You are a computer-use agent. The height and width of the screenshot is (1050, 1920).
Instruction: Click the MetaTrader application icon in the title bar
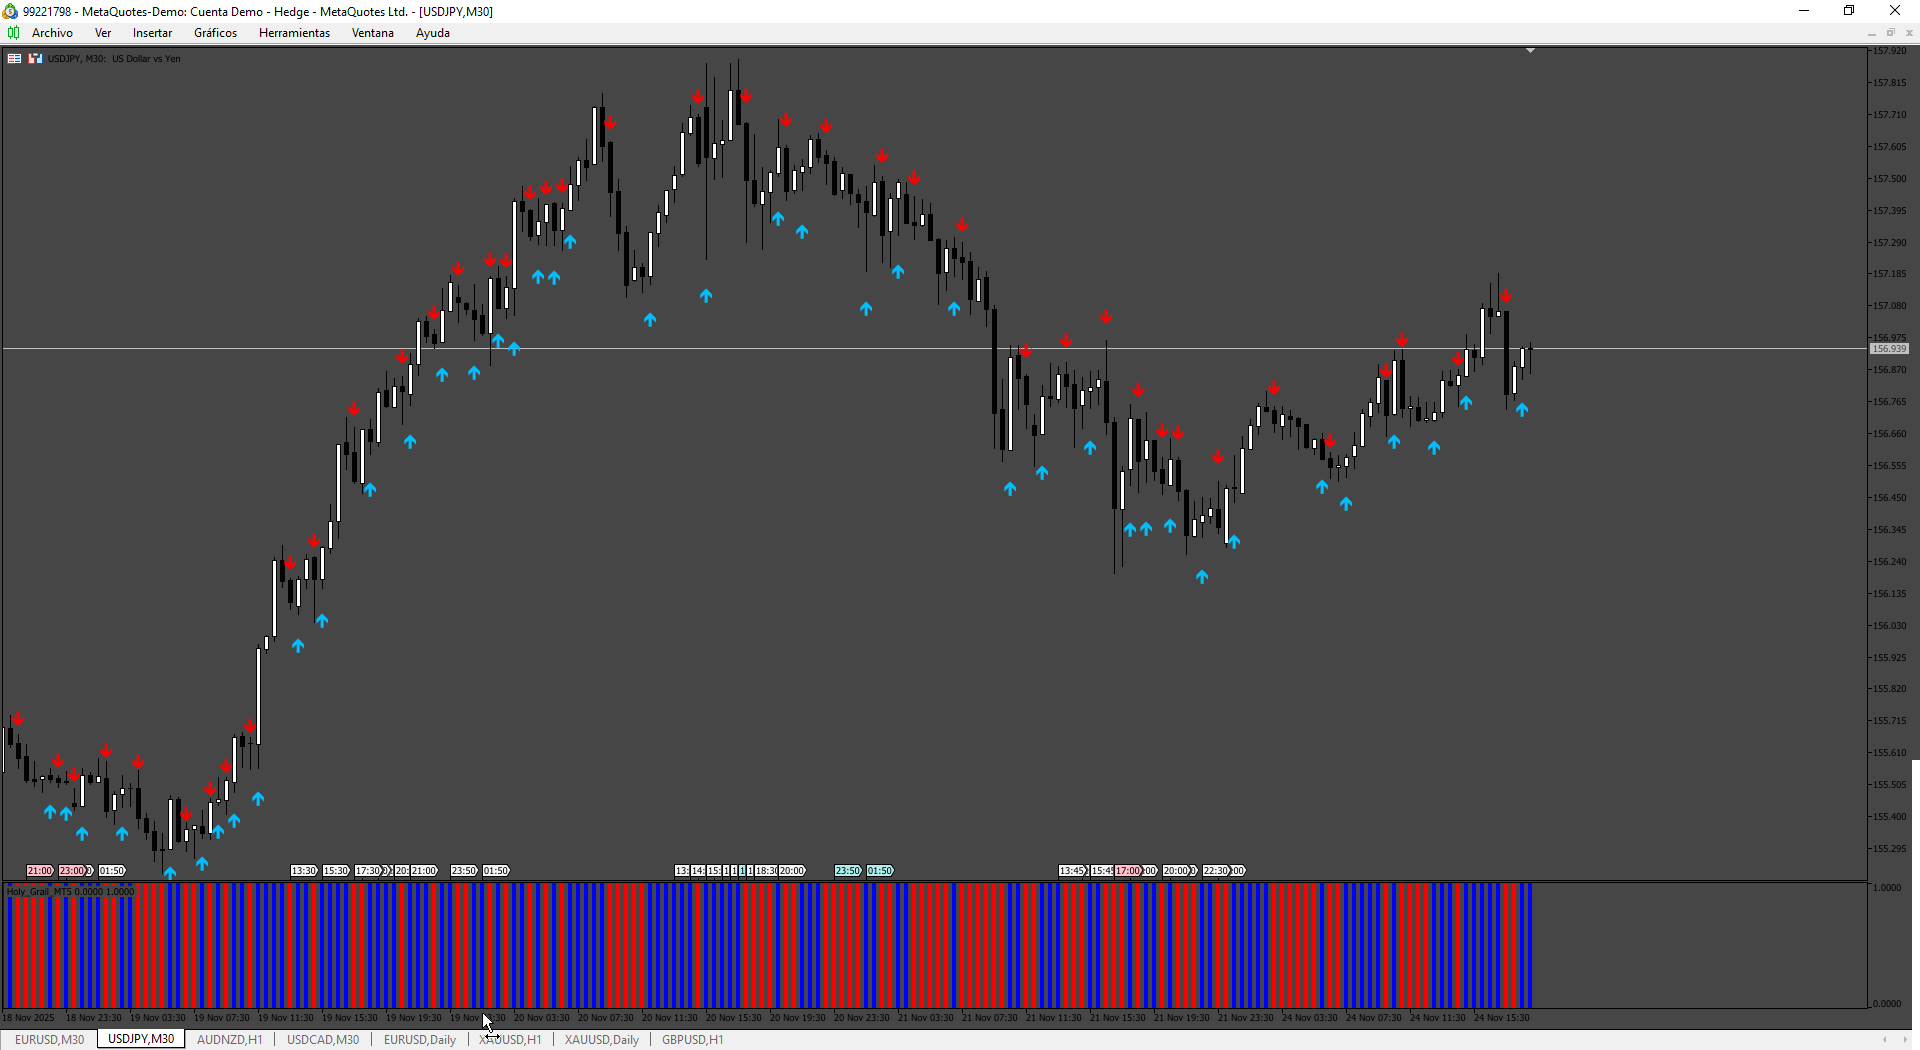[10, 11]
